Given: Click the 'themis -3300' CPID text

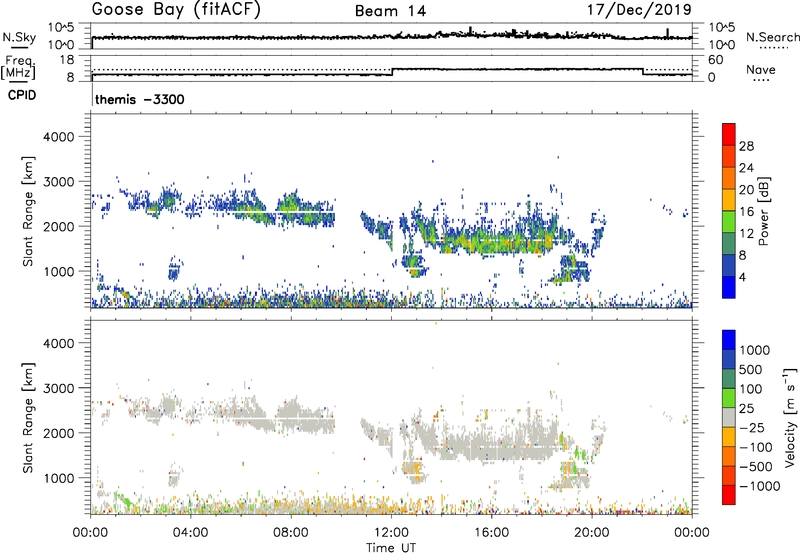Looking at the screenshot, I should pyautogui.click(x=140, y=99).
